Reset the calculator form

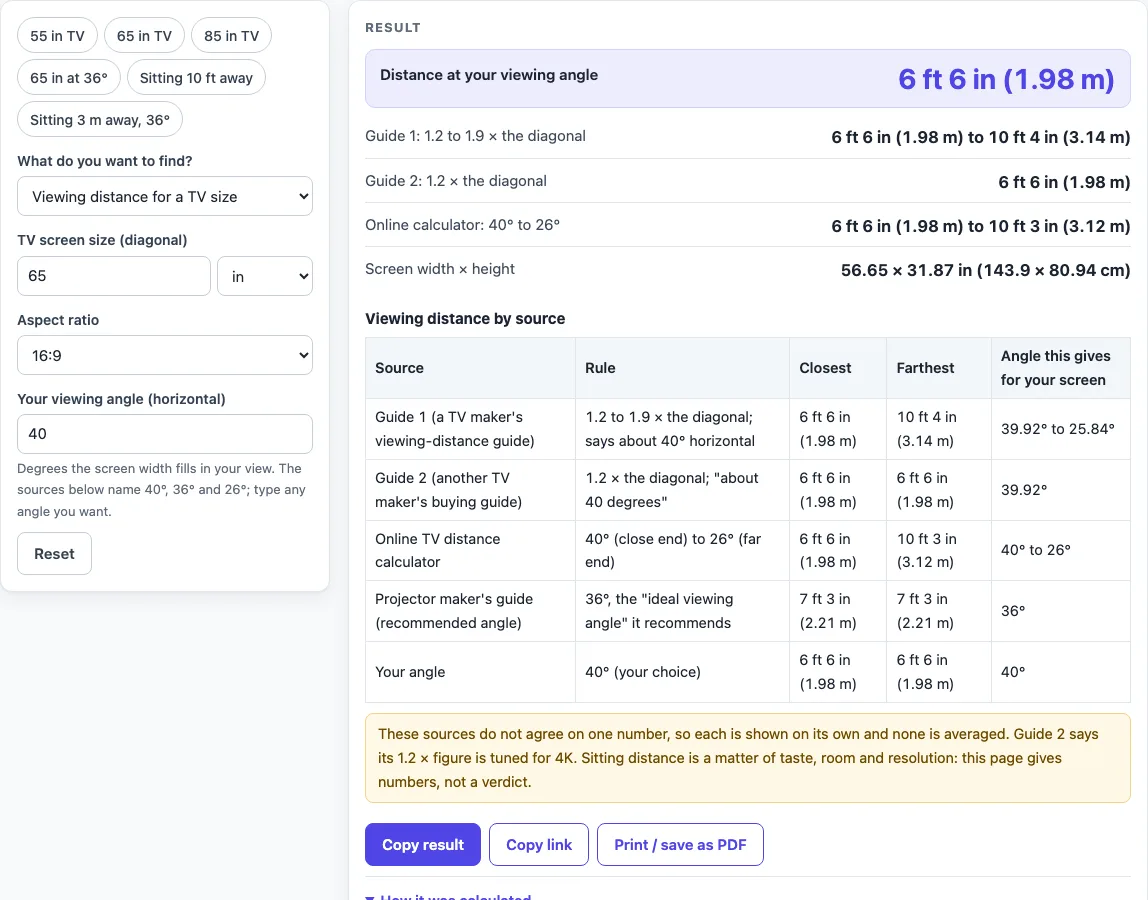[x=54, y=554]
